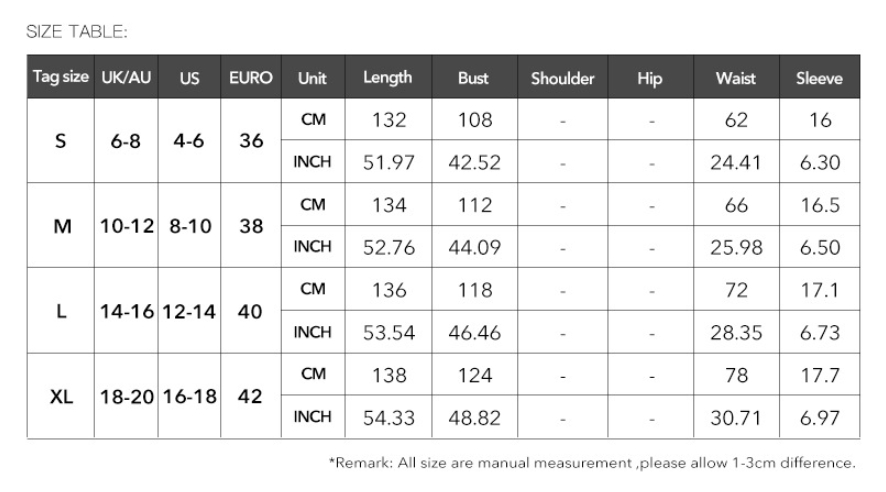Image resolution: width=886 pixels, height=492 pixels.
Task: Select the Length column header
Action: [388, 77]
